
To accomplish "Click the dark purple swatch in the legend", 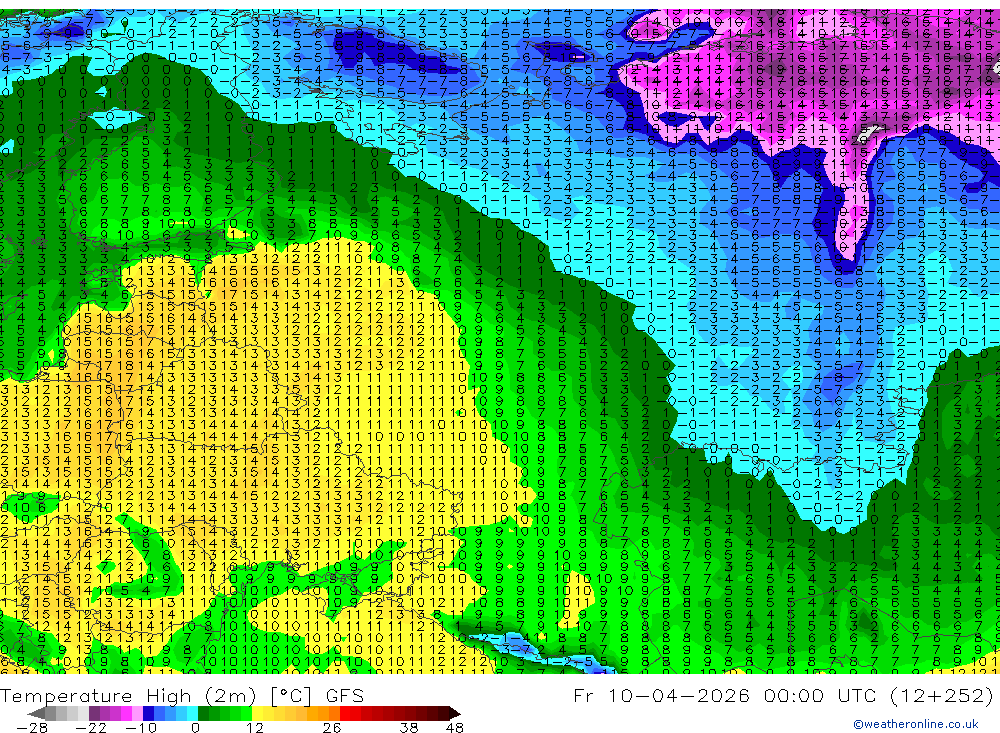I will click(x=94, y=714).
